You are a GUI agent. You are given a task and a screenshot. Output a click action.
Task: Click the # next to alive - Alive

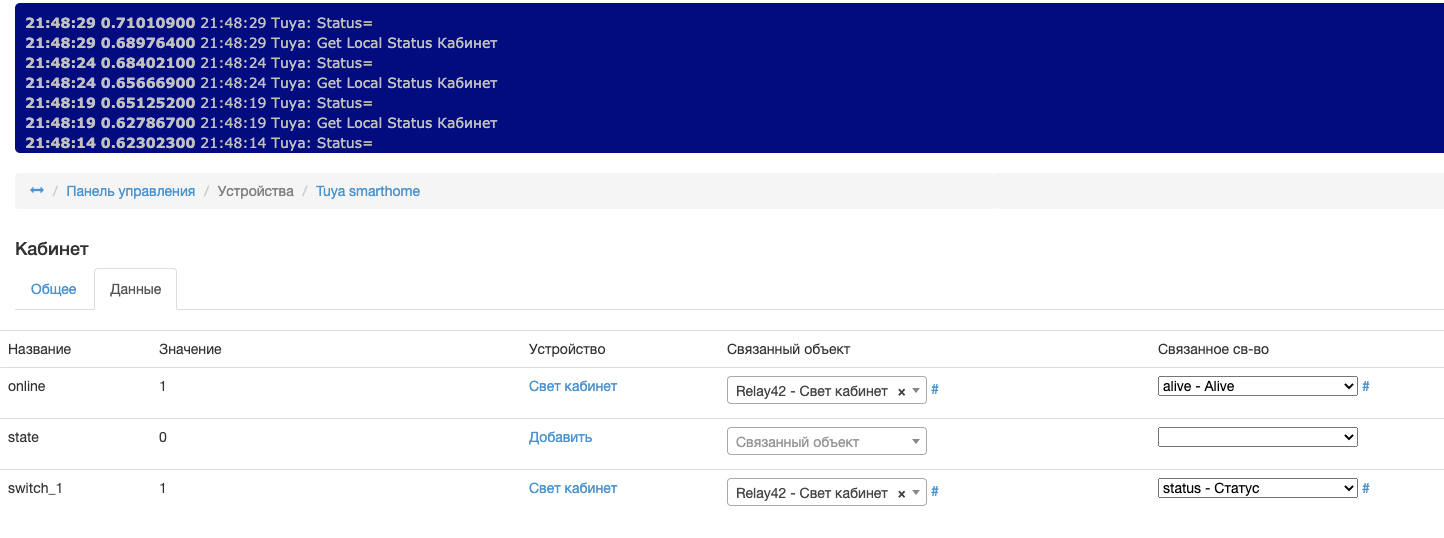[1366, 386]
